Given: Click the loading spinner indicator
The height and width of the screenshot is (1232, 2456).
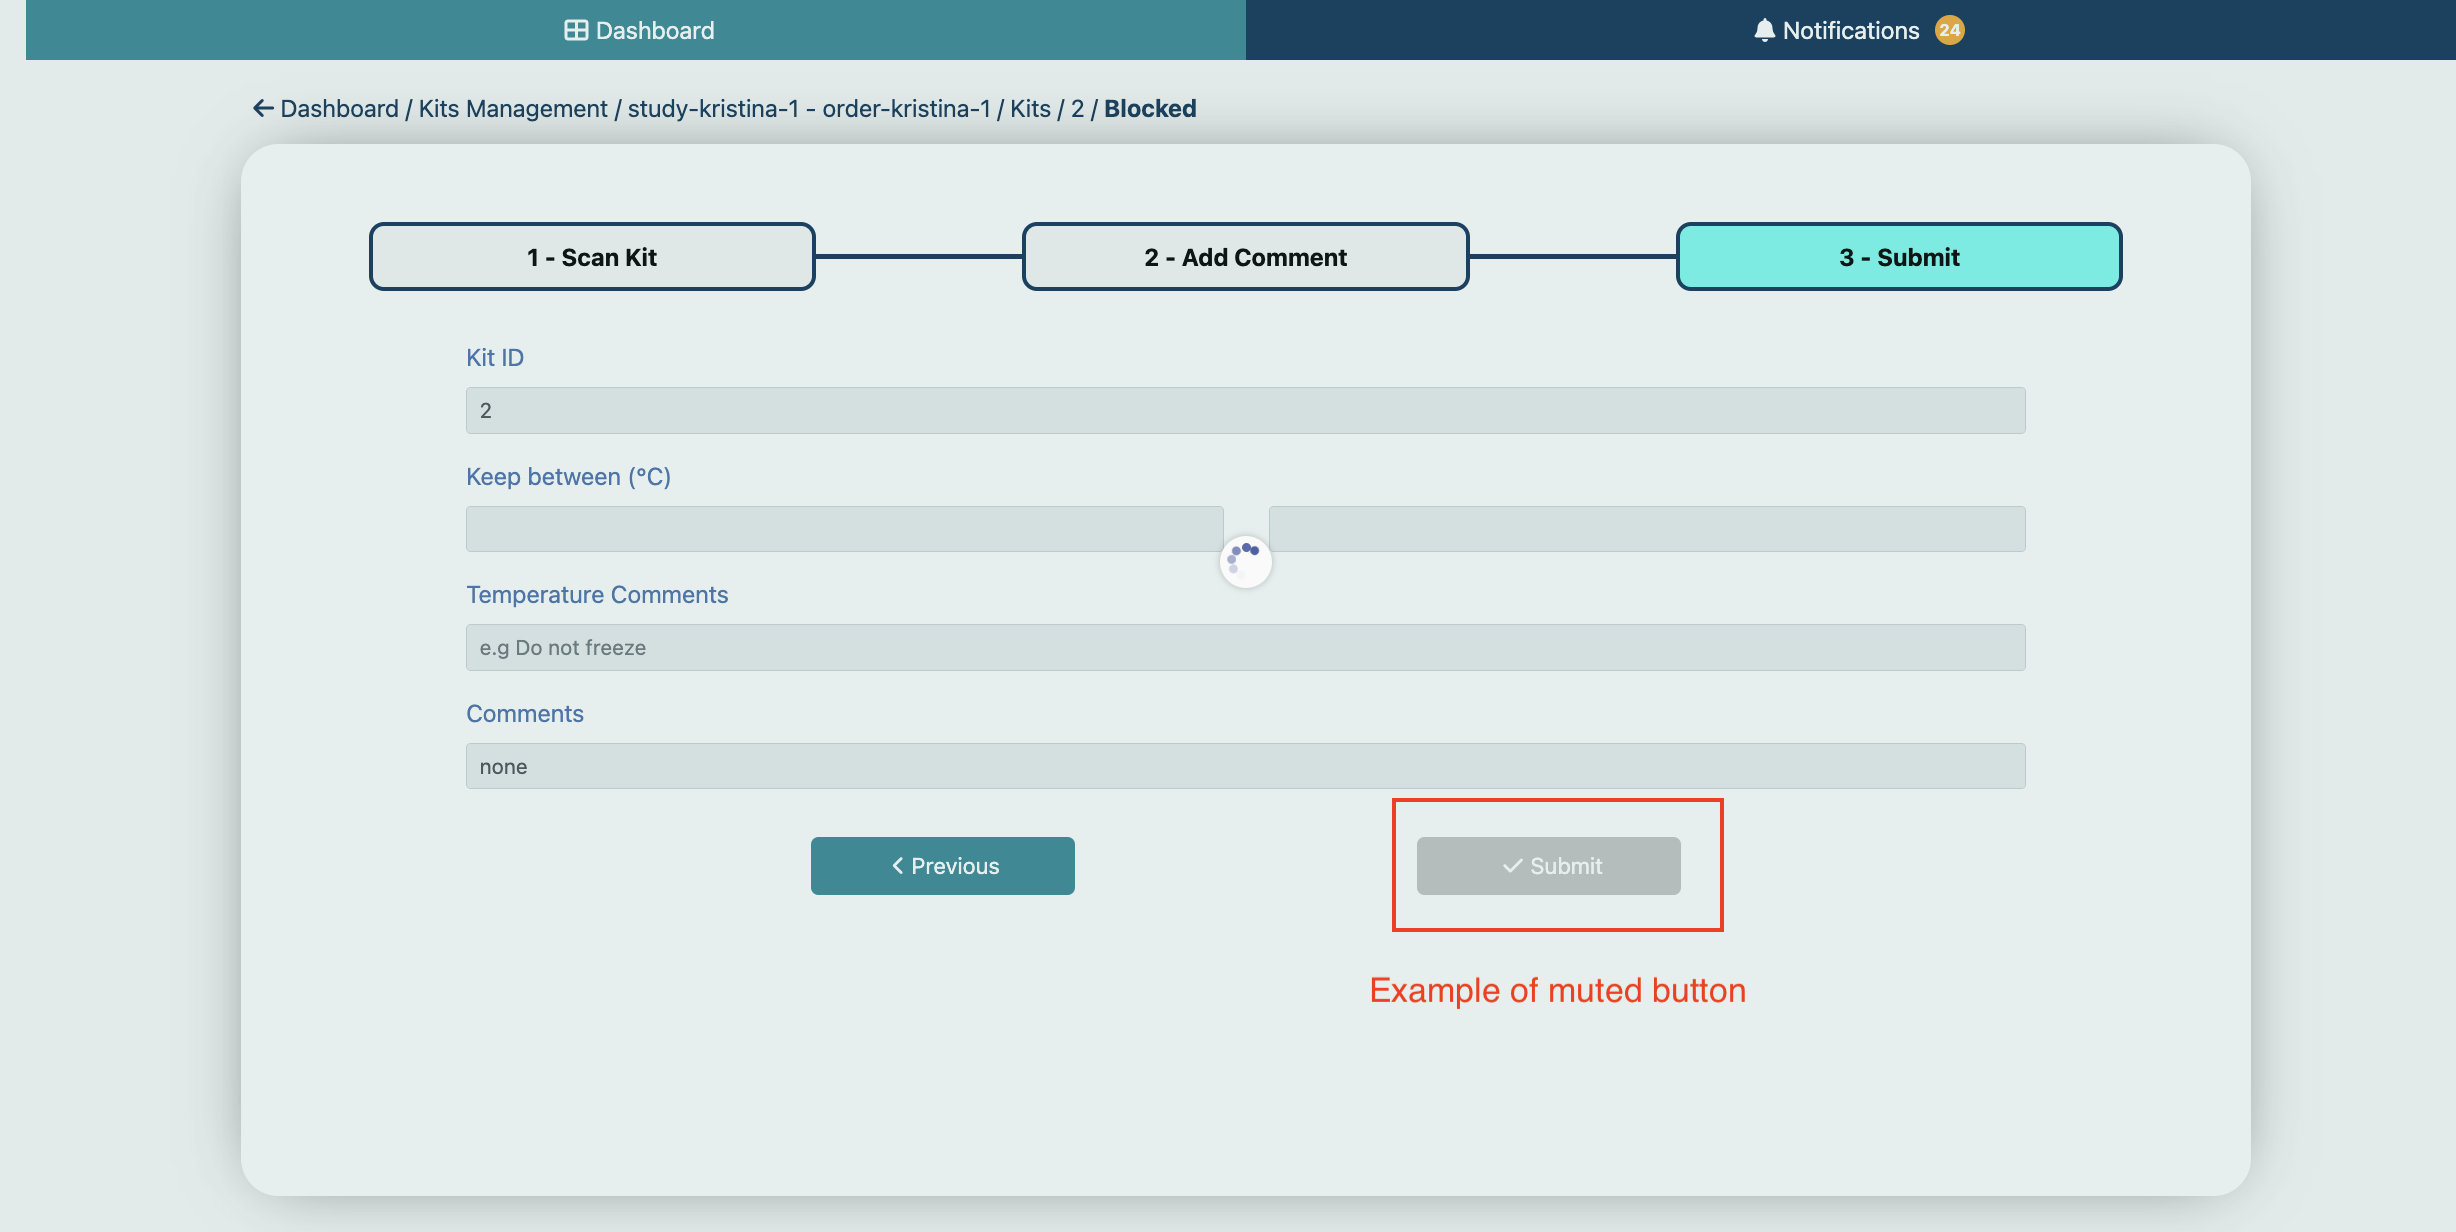Looking at the screenshot, I should [x=1246, y=561].
